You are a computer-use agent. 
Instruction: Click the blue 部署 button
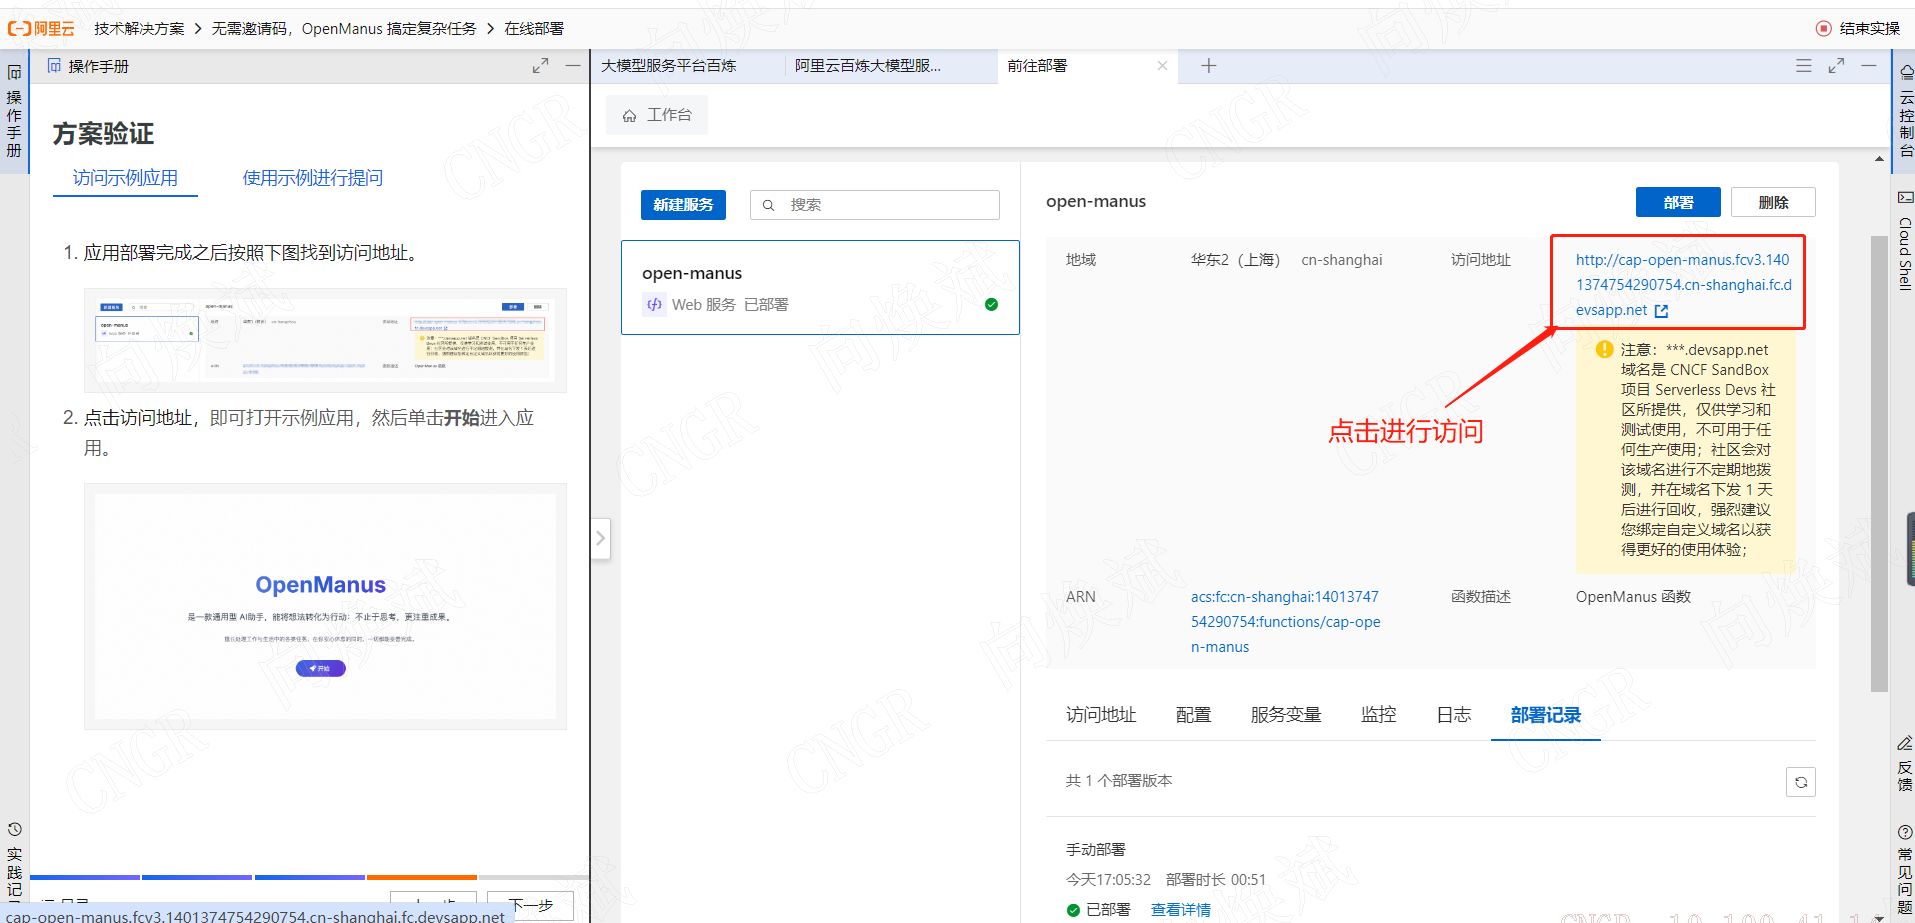[1678, 202]
